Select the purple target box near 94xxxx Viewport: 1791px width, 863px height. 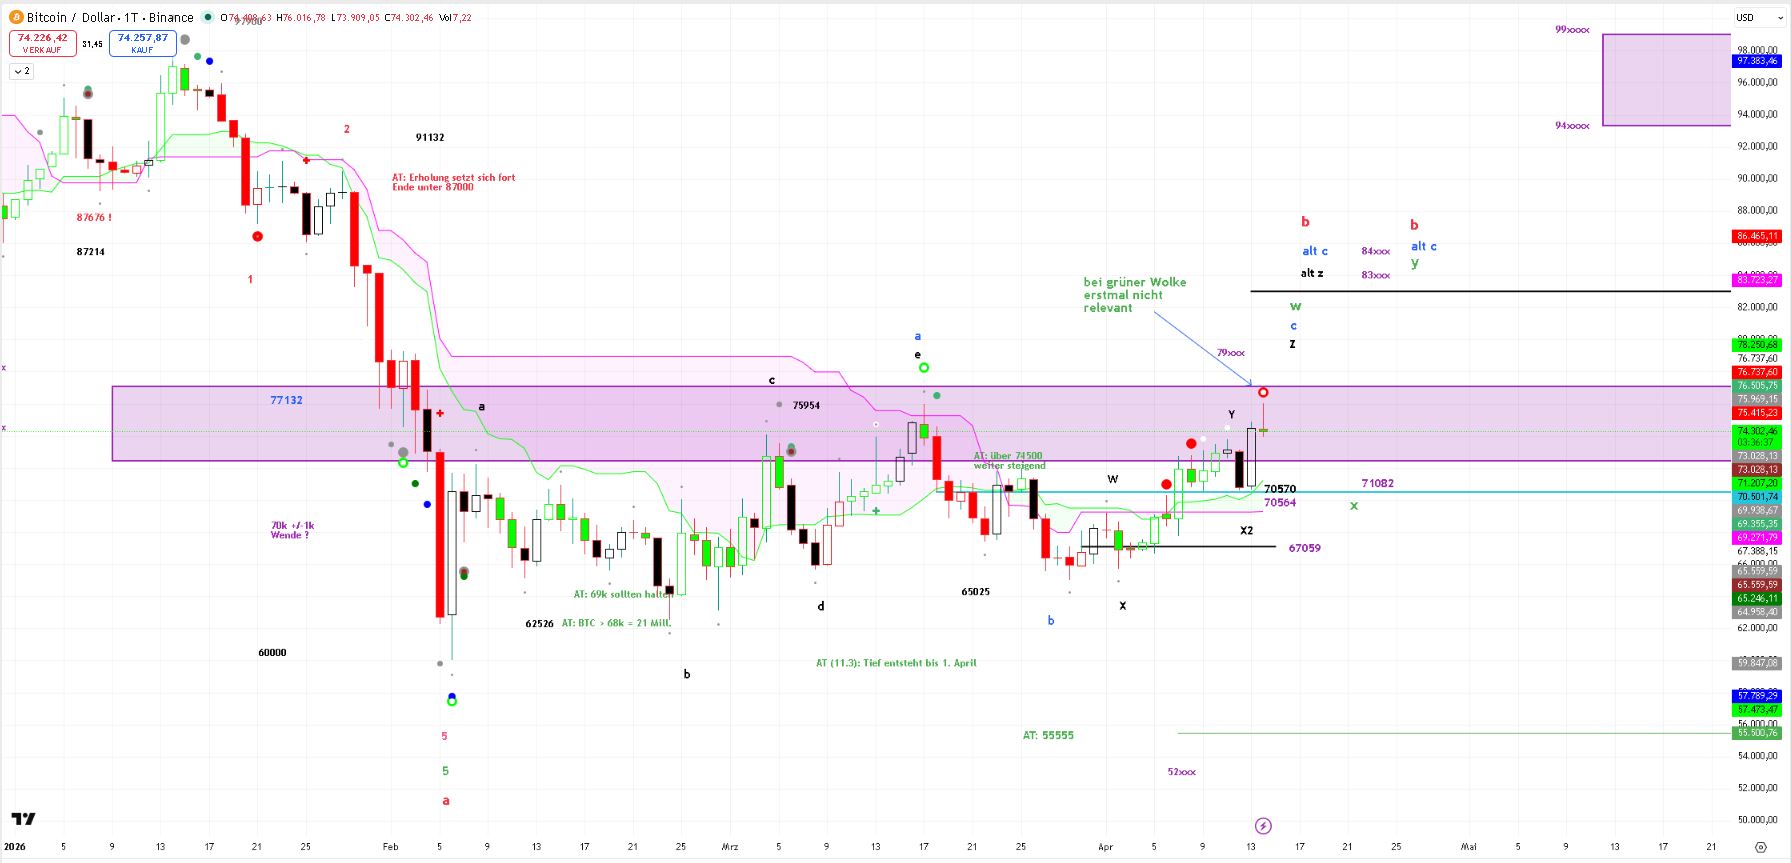coord(1665,80)
